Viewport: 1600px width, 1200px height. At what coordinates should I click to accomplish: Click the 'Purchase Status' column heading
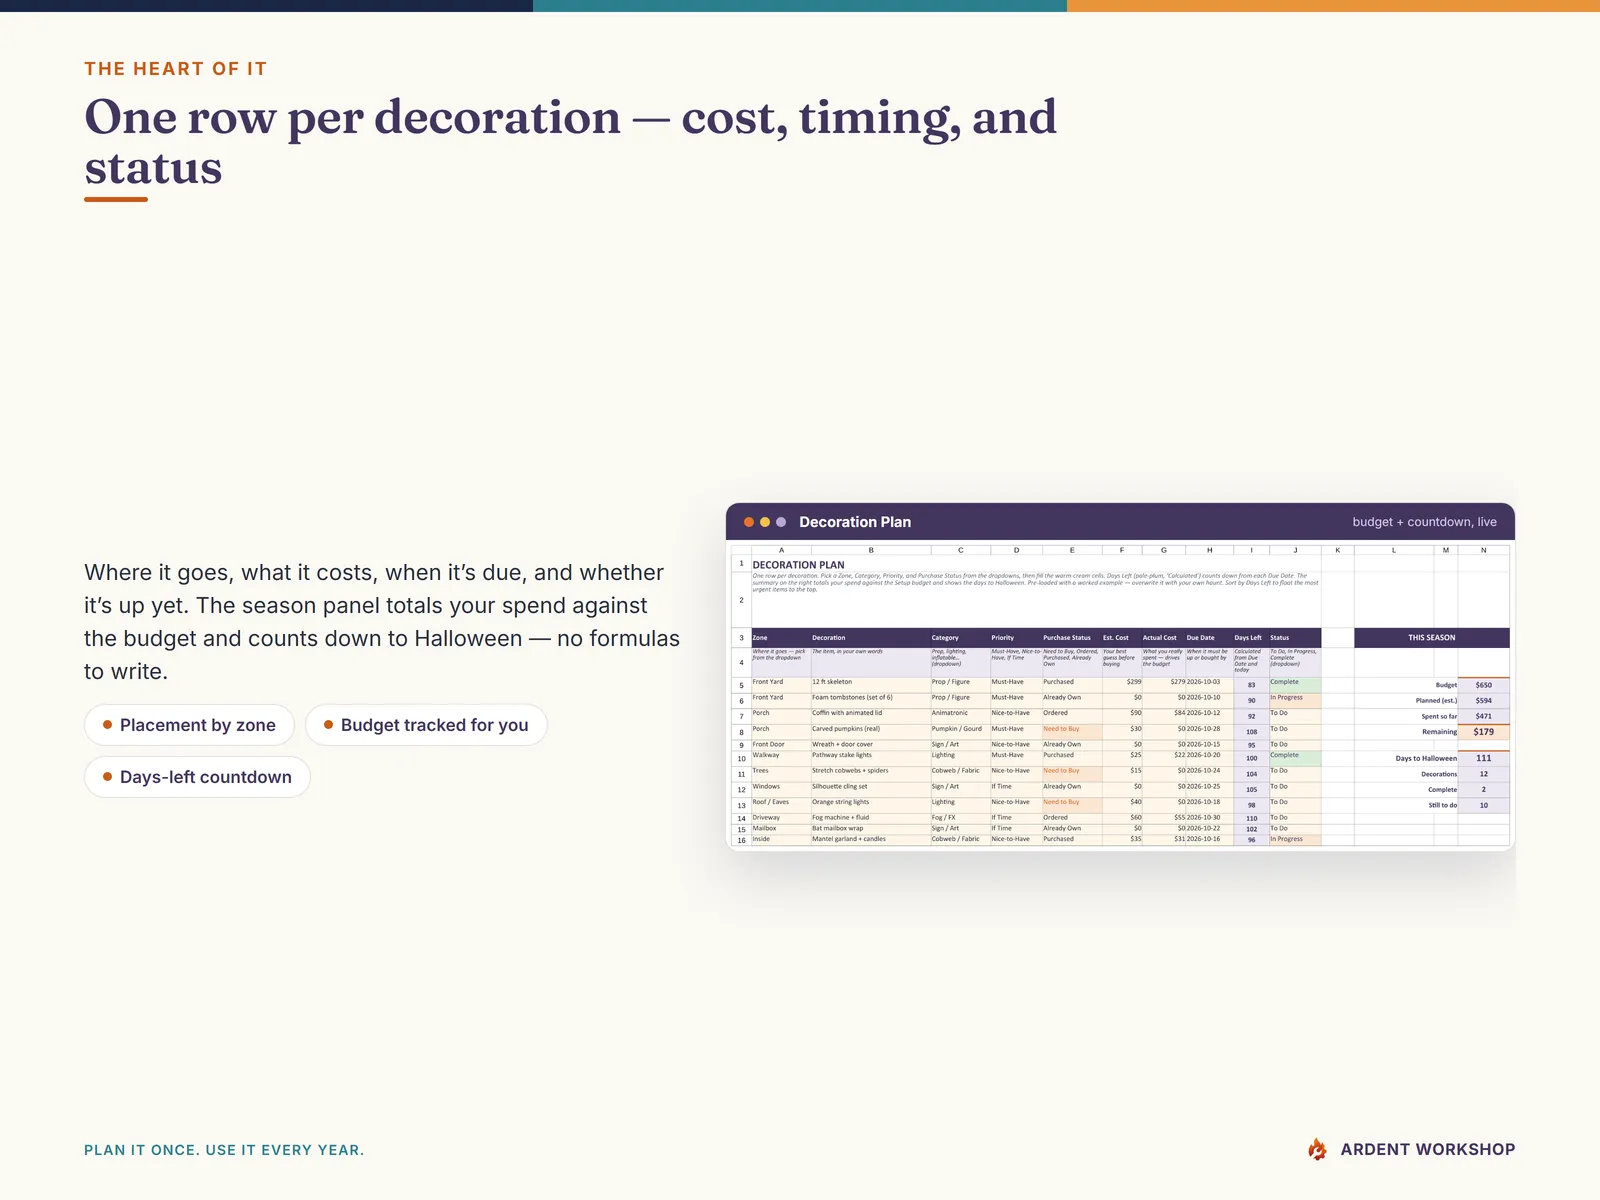(x=1072, y=637)
